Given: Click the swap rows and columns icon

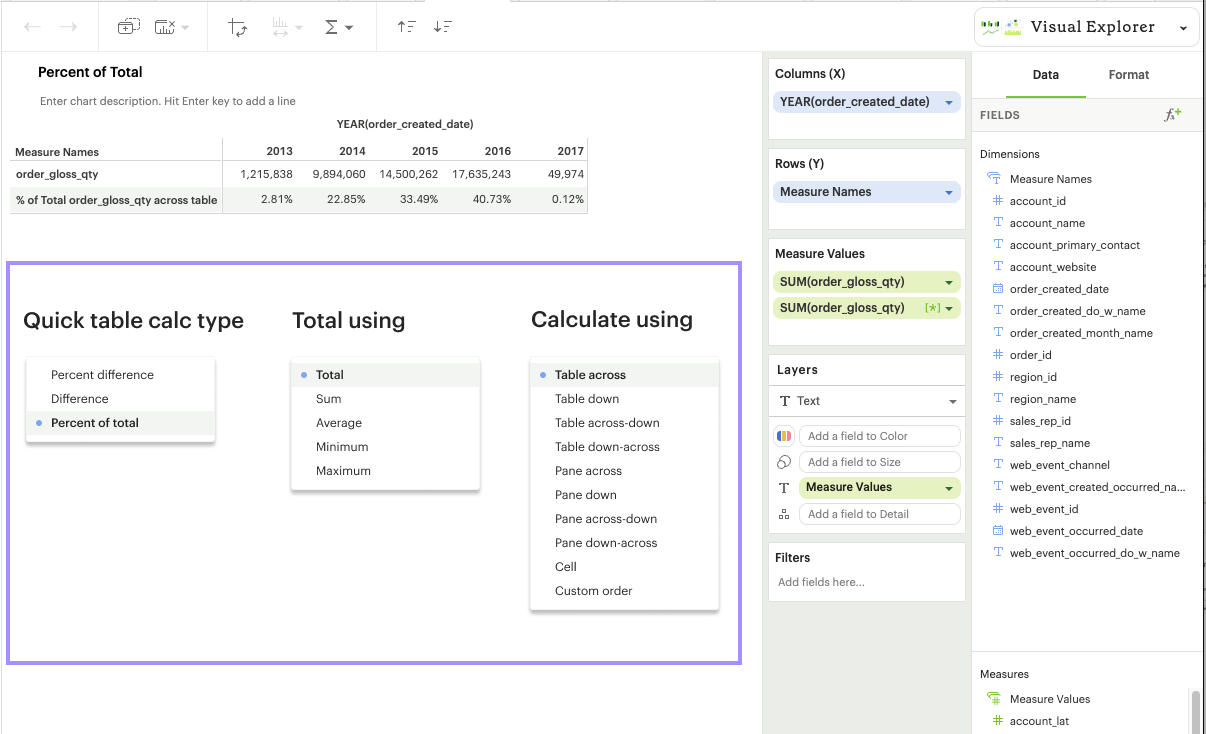Looking at the screenshot, I should click(238, 27).
